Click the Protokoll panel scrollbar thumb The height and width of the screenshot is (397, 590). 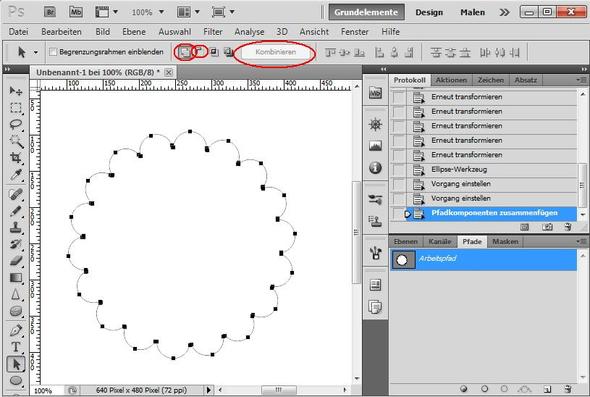[582, 185]
